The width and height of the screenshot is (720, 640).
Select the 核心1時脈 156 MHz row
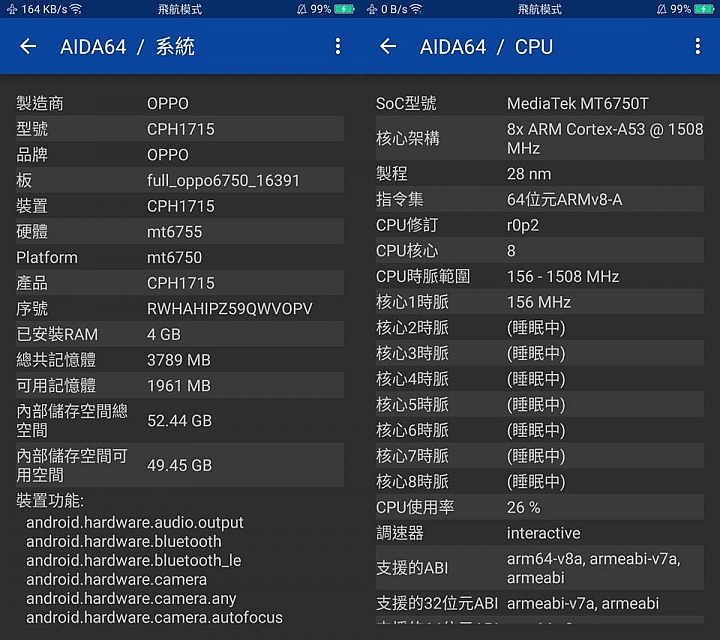(540, 302)
